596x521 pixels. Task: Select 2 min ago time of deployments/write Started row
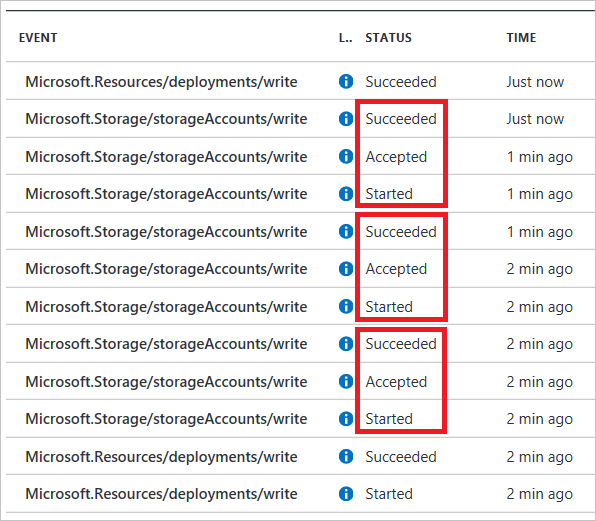539,494
